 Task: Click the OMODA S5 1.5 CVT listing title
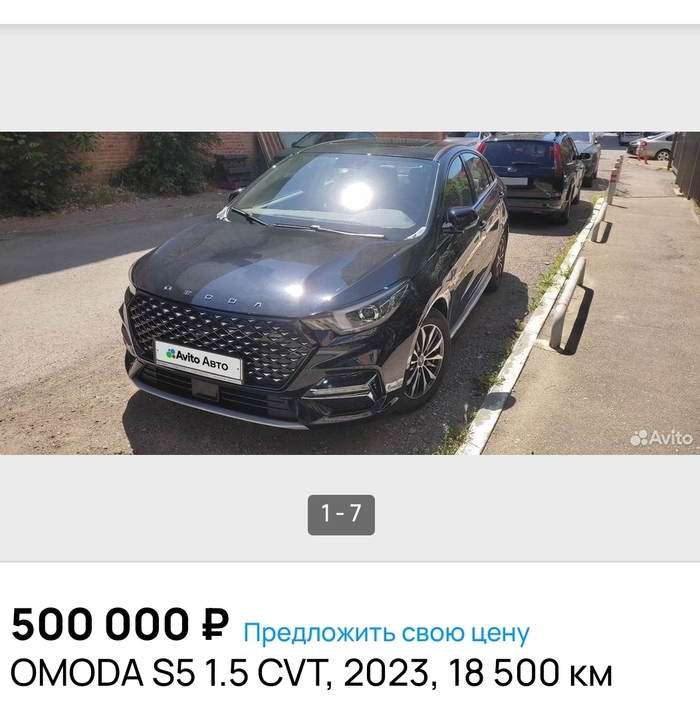[x=311, y=673]
